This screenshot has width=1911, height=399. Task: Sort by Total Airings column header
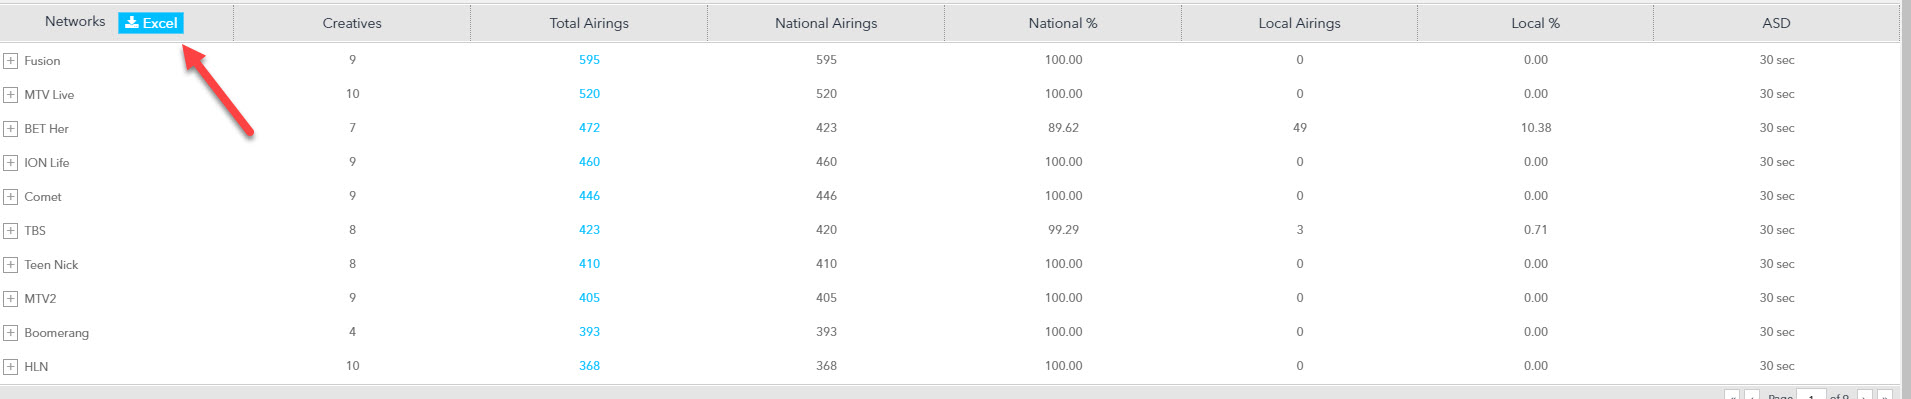click(589, 23)
